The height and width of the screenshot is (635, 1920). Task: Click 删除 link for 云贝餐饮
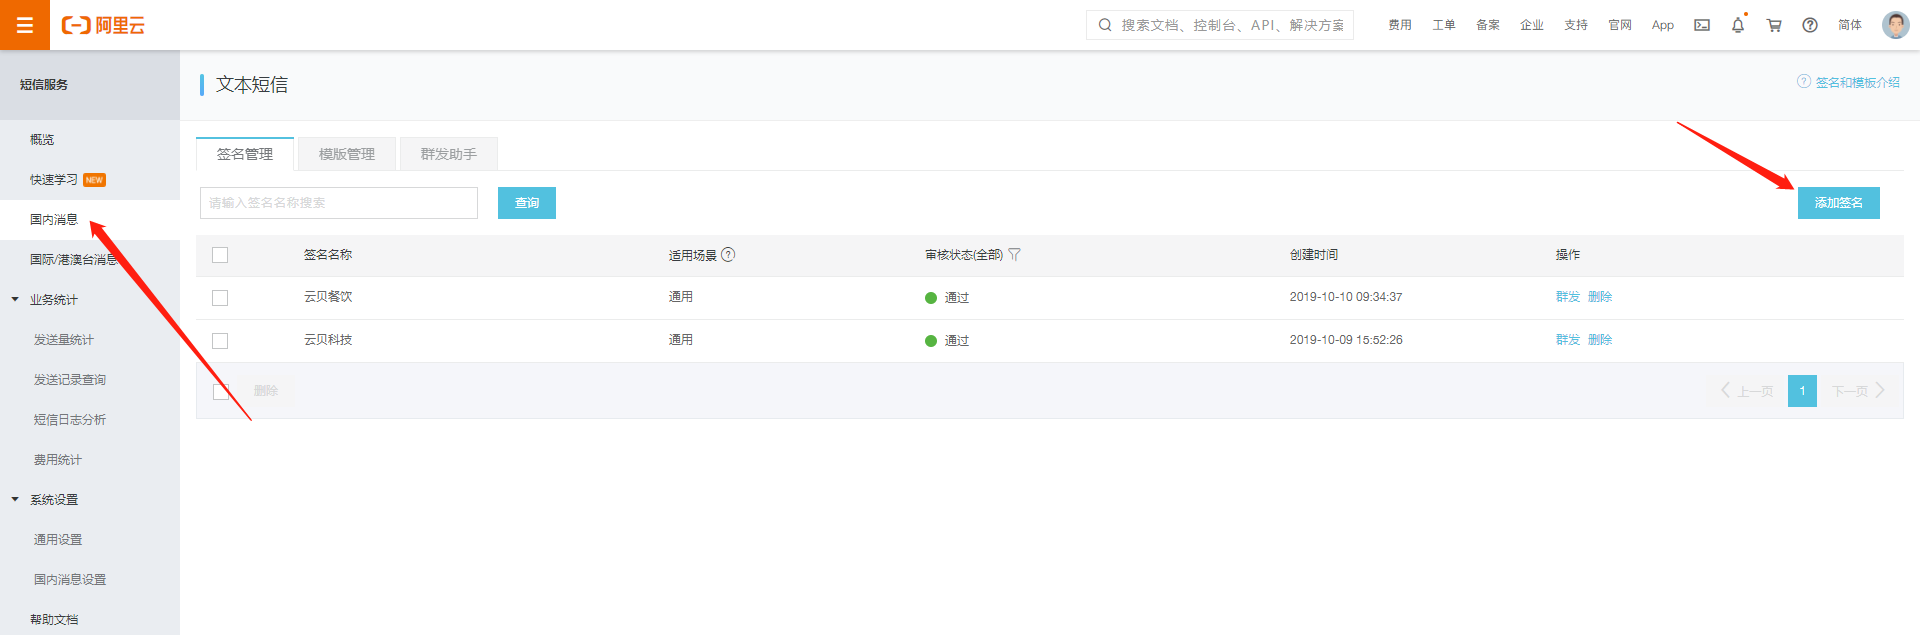[x=1600, y=297]
